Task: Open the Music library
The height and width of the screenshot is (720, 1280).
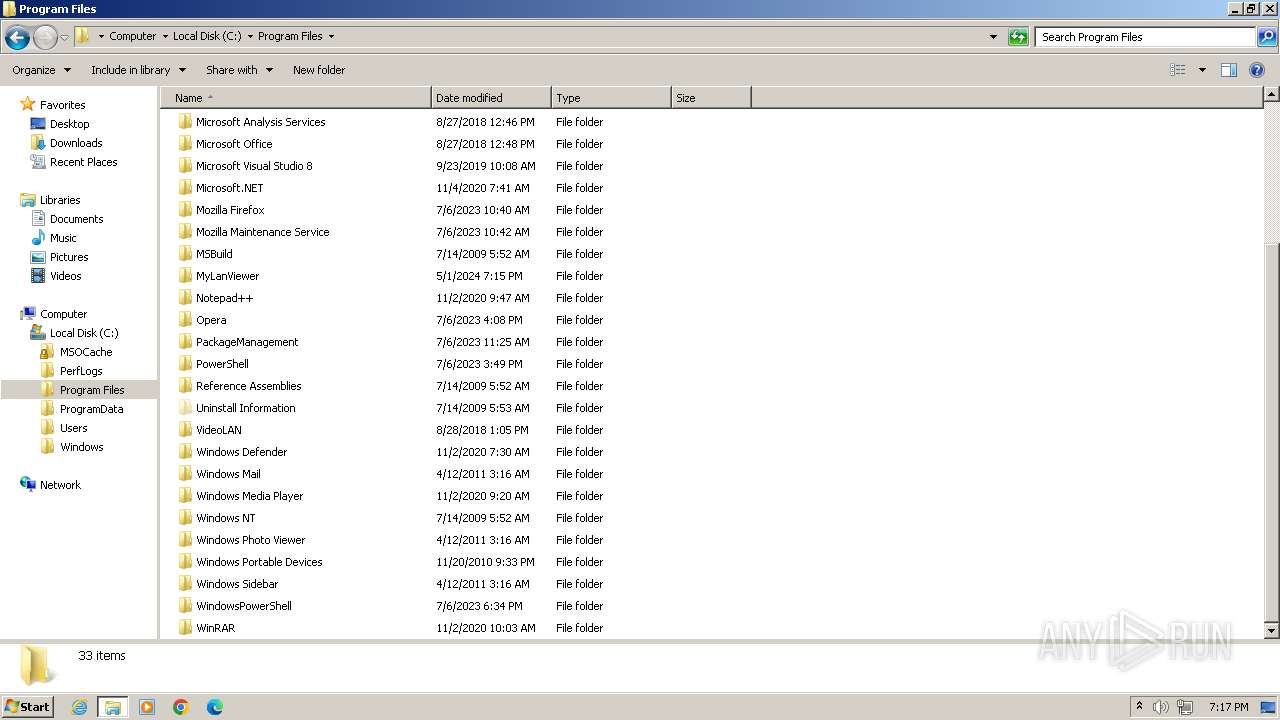Action: 63,238
